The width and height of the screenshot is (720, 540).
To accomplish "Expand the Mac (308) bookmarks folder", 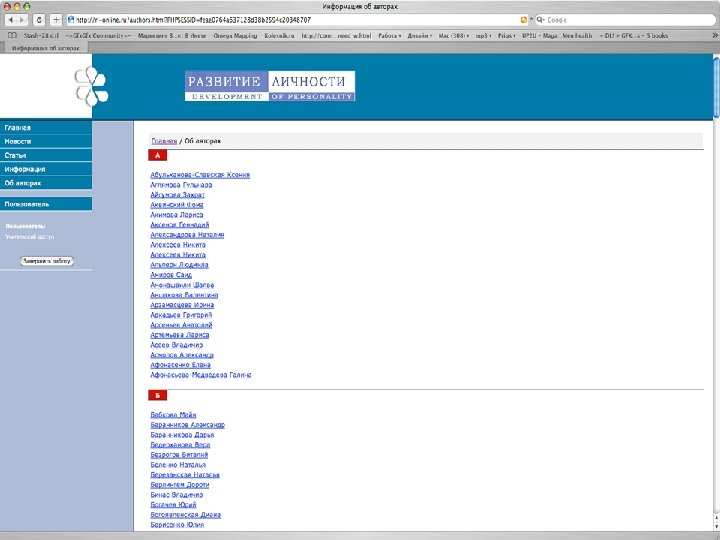I will 454,35.
